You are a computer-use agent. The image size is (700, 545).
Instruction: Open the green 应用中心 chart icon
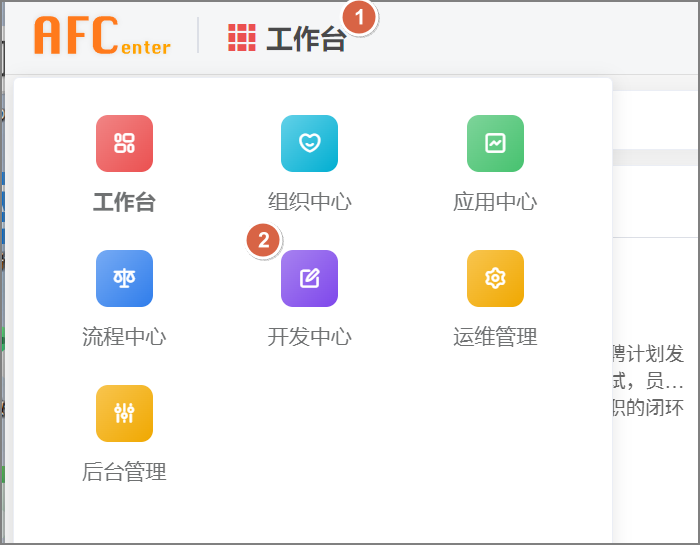(495, 144)
